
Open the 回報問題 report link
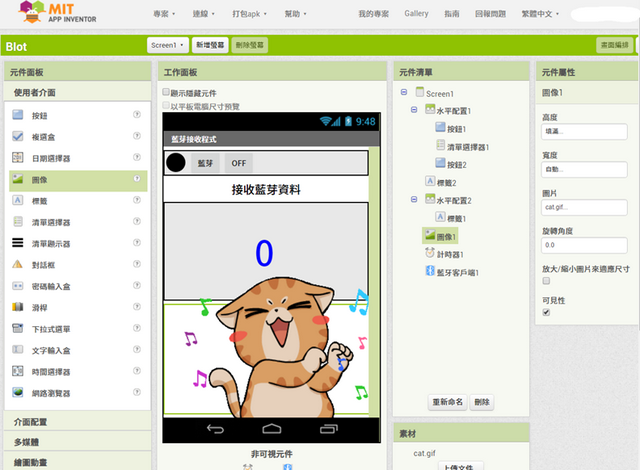coord(490,14)
